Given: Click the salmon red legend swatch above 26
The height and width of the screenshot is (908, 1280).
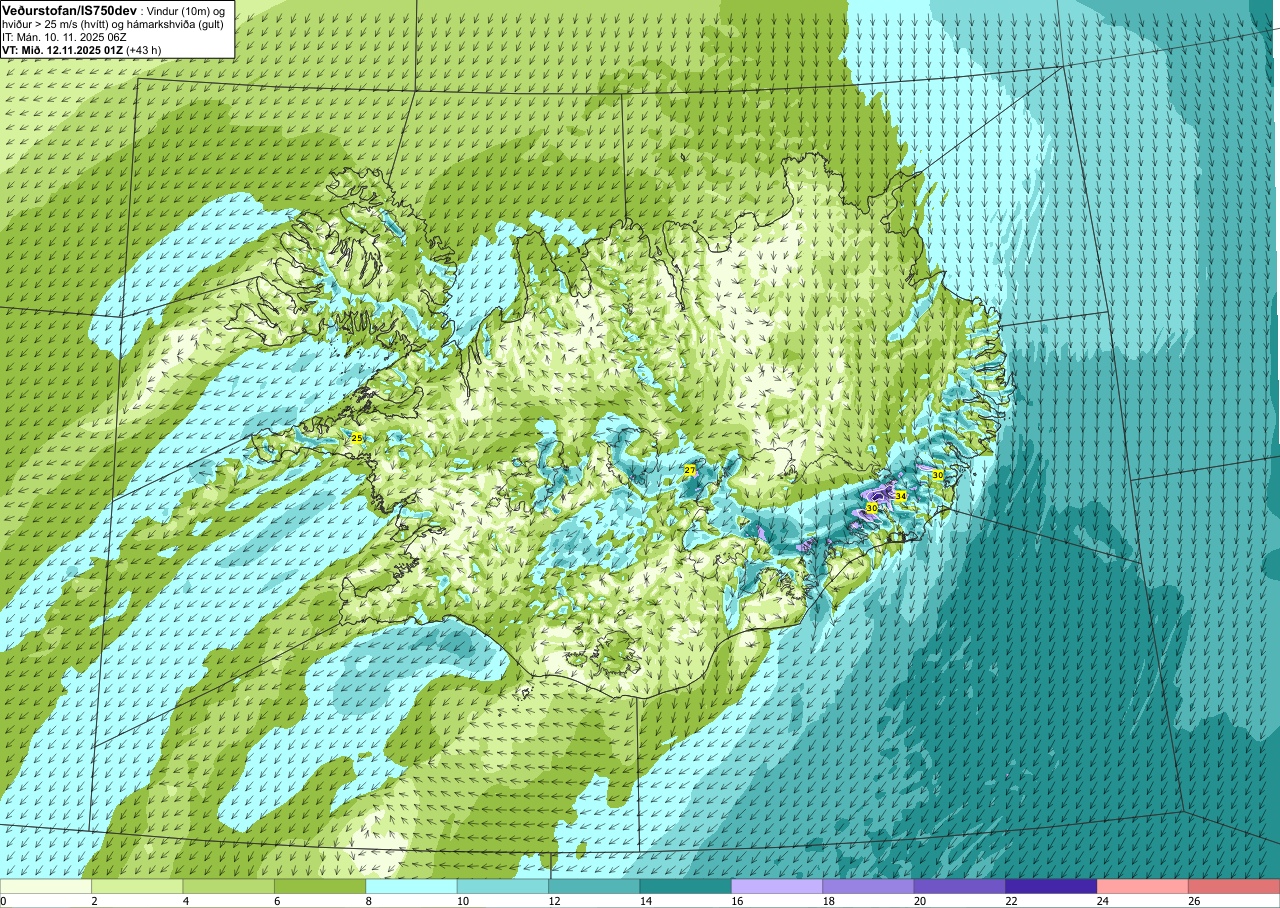Looking at the screenshot, I should (1234, 887).
